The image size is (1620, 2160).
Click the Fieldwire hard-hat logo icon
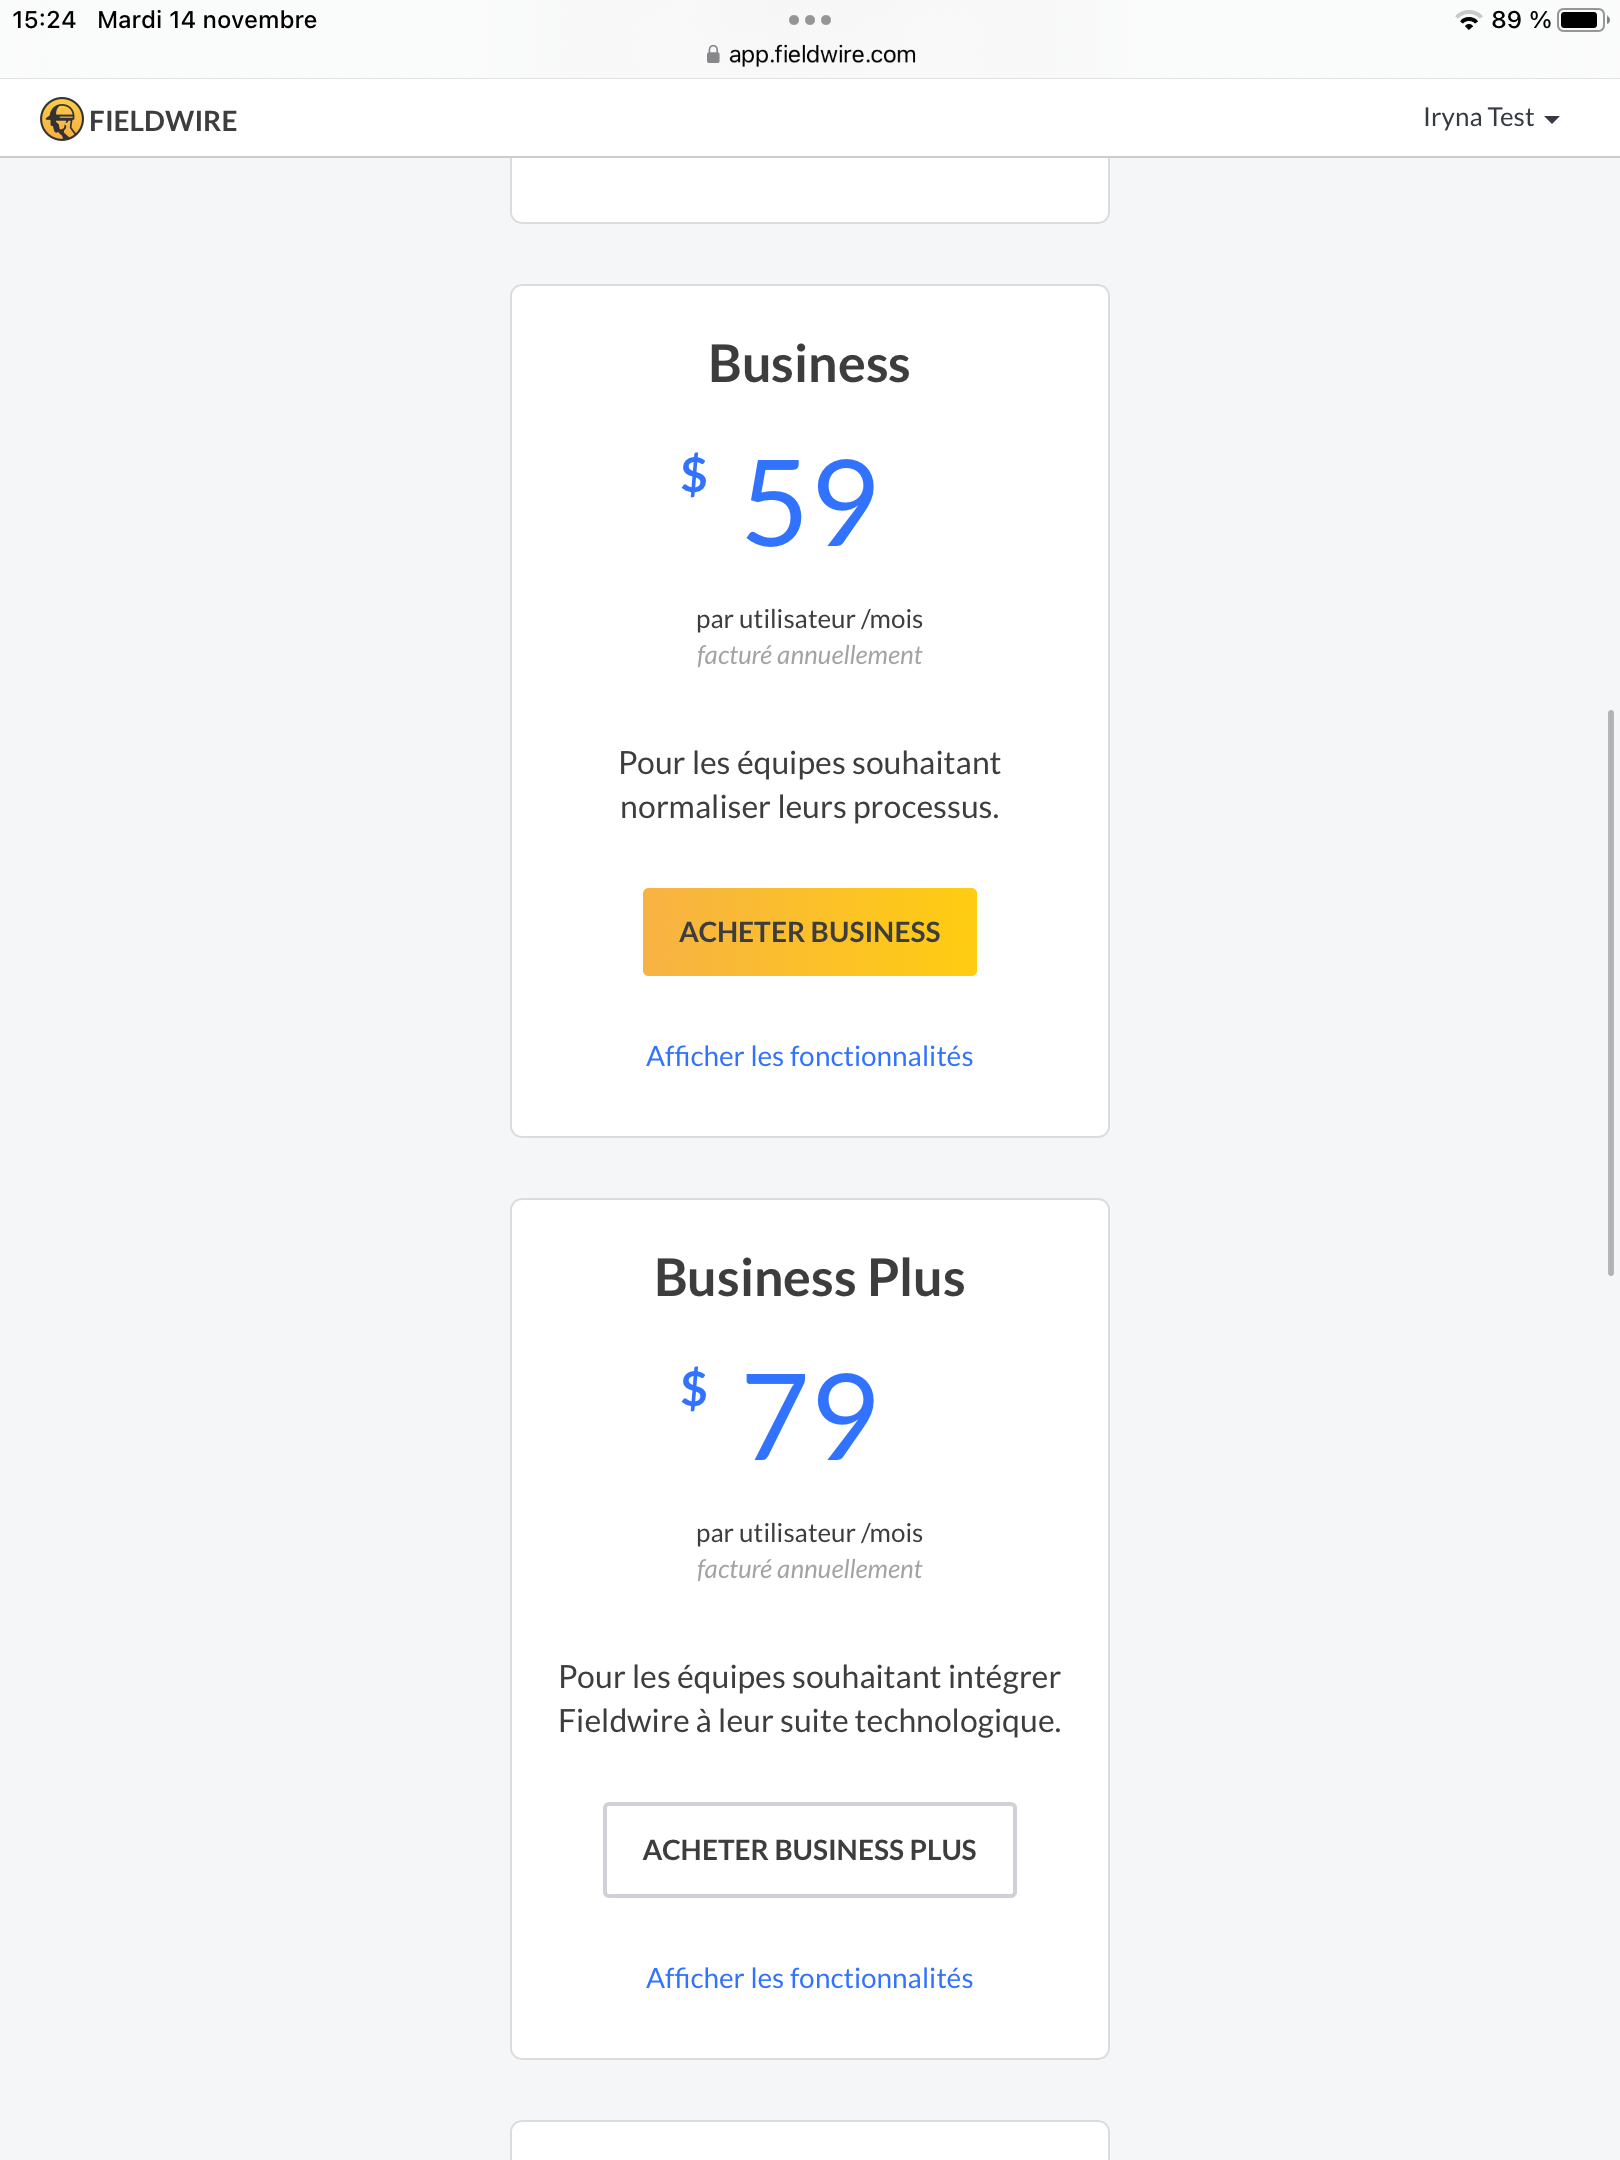(x=61, y=120)
